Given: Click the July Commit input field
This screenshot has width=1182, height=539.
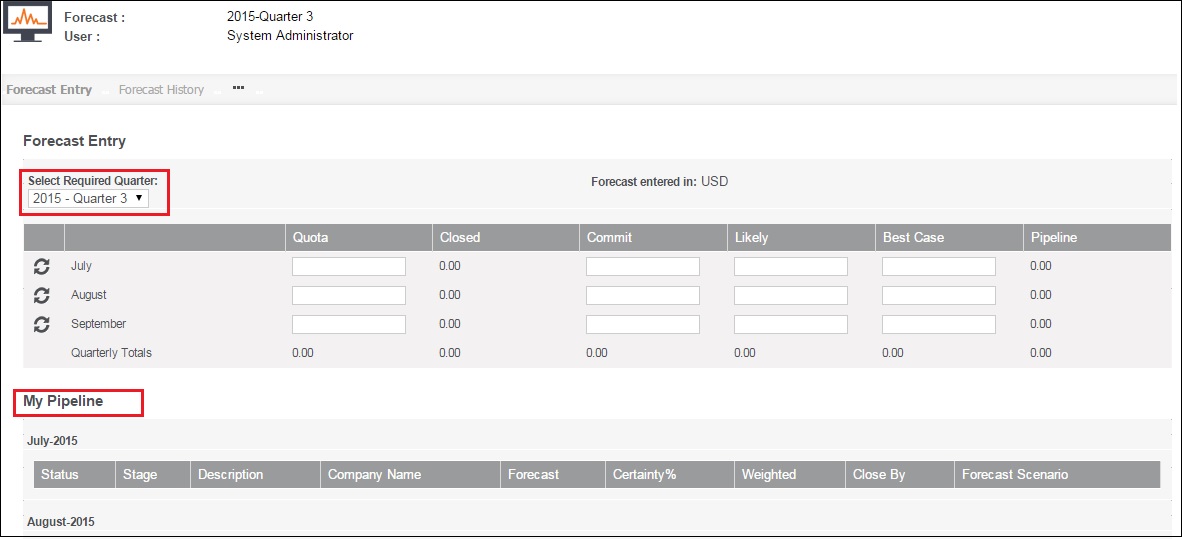Looking at the screenshot, I should 643,266.
